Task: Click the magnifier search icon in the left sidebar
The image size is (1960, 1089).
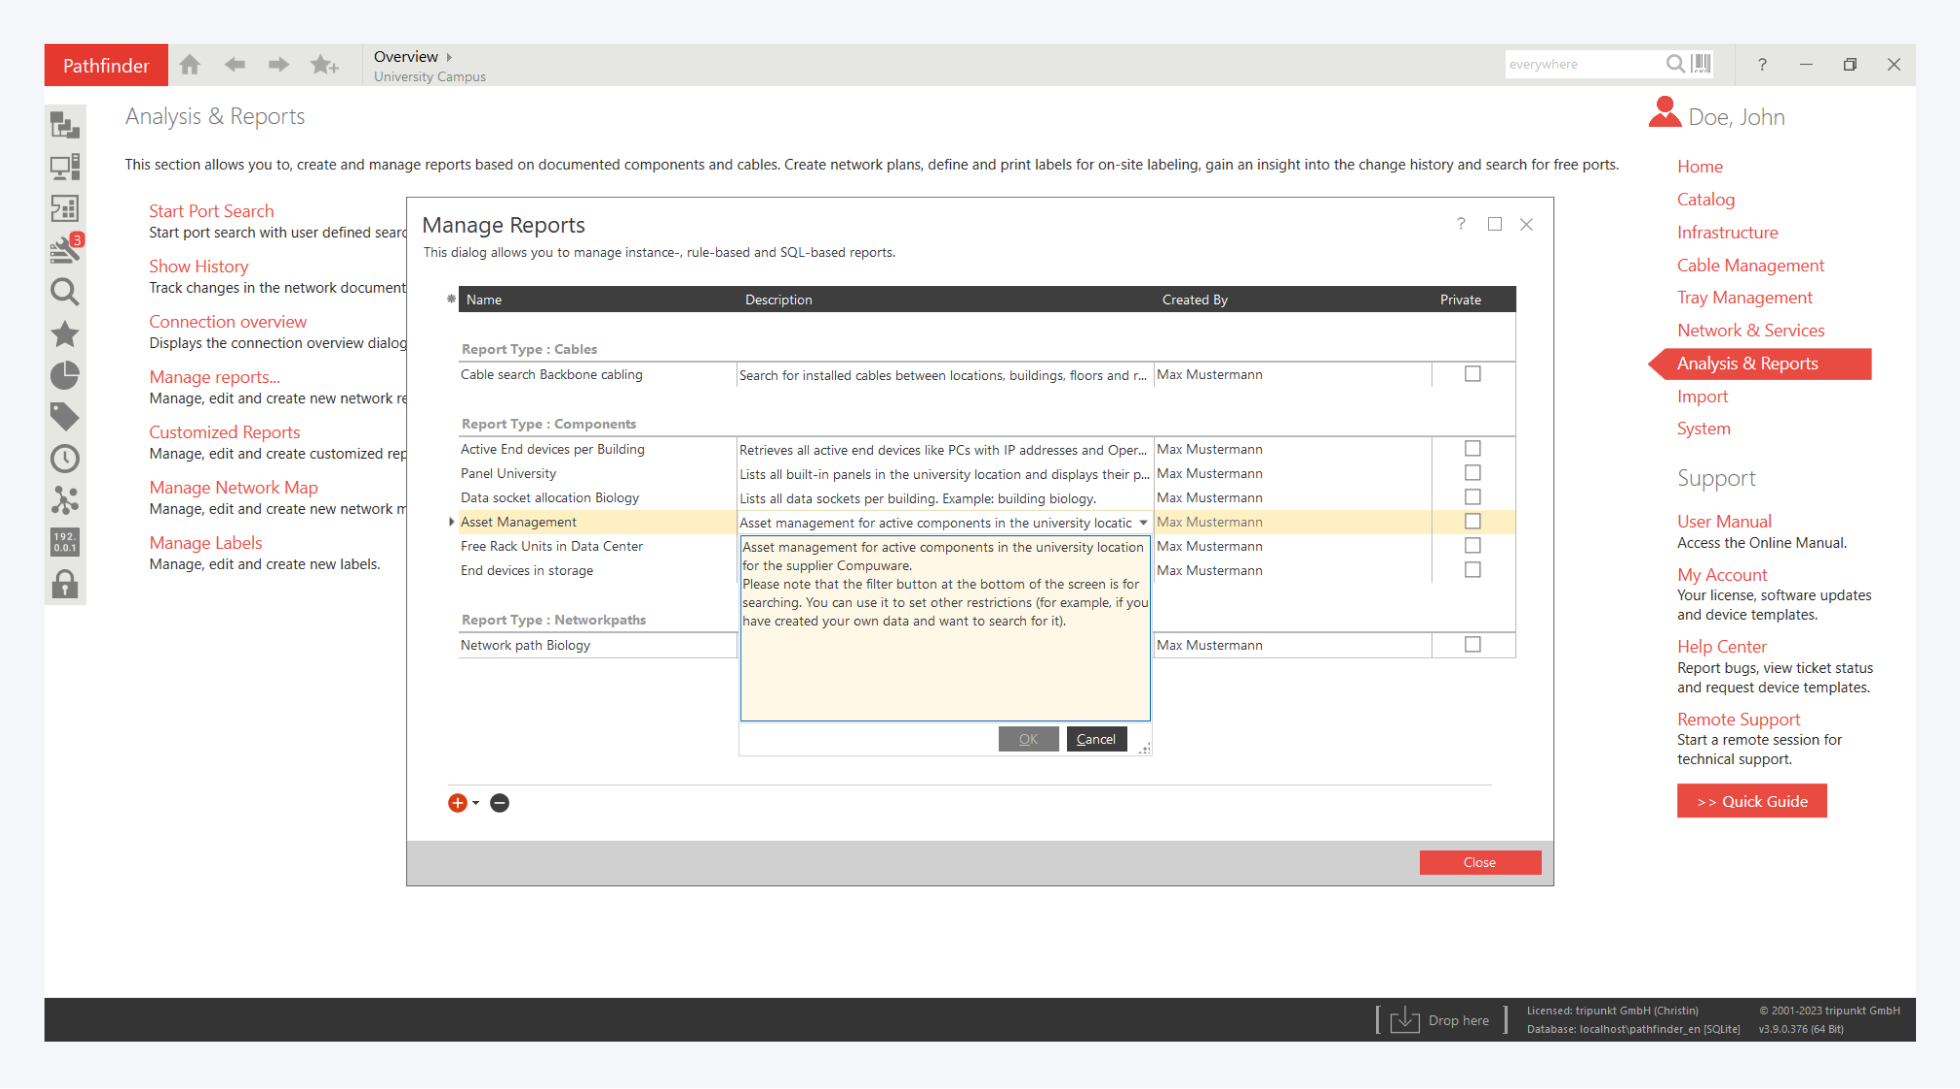Action: (65, 292)
